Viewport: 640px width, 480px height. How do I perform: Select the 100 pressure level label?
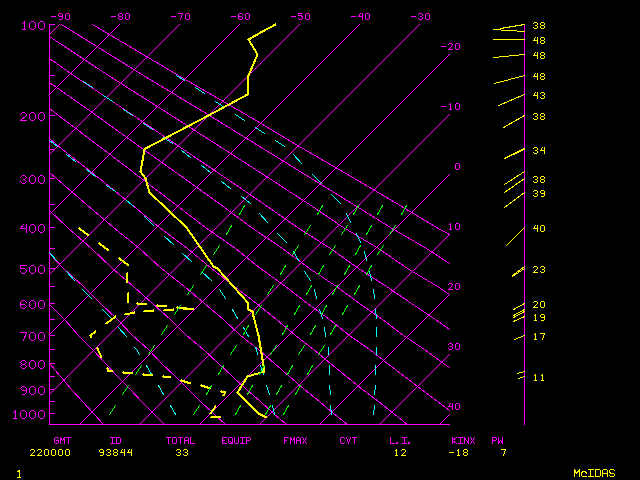click(32, 25)
